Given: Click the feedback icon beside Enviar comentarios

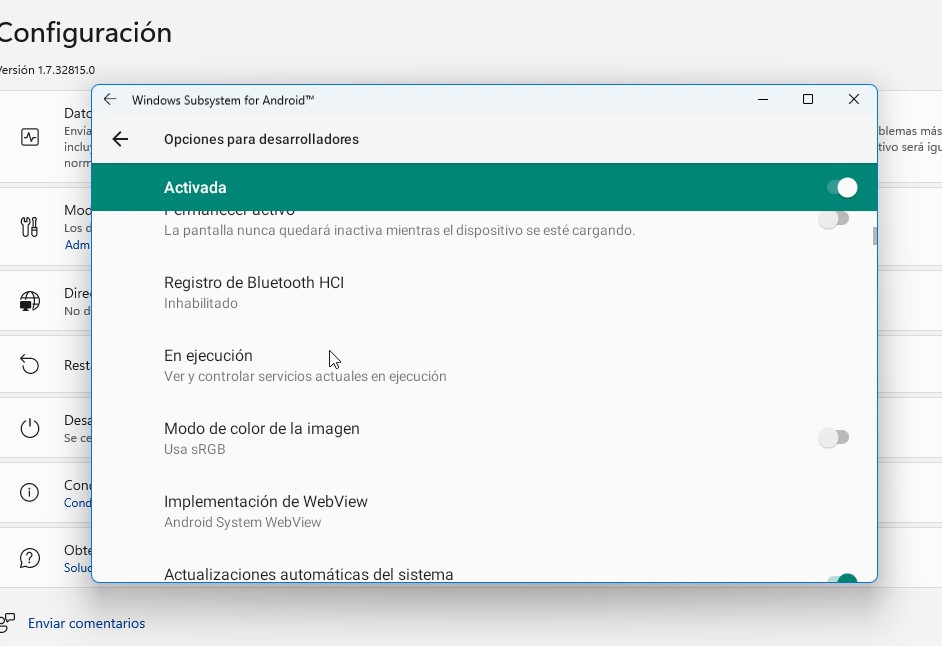Looking at the screenshot, I should point(7,623).
